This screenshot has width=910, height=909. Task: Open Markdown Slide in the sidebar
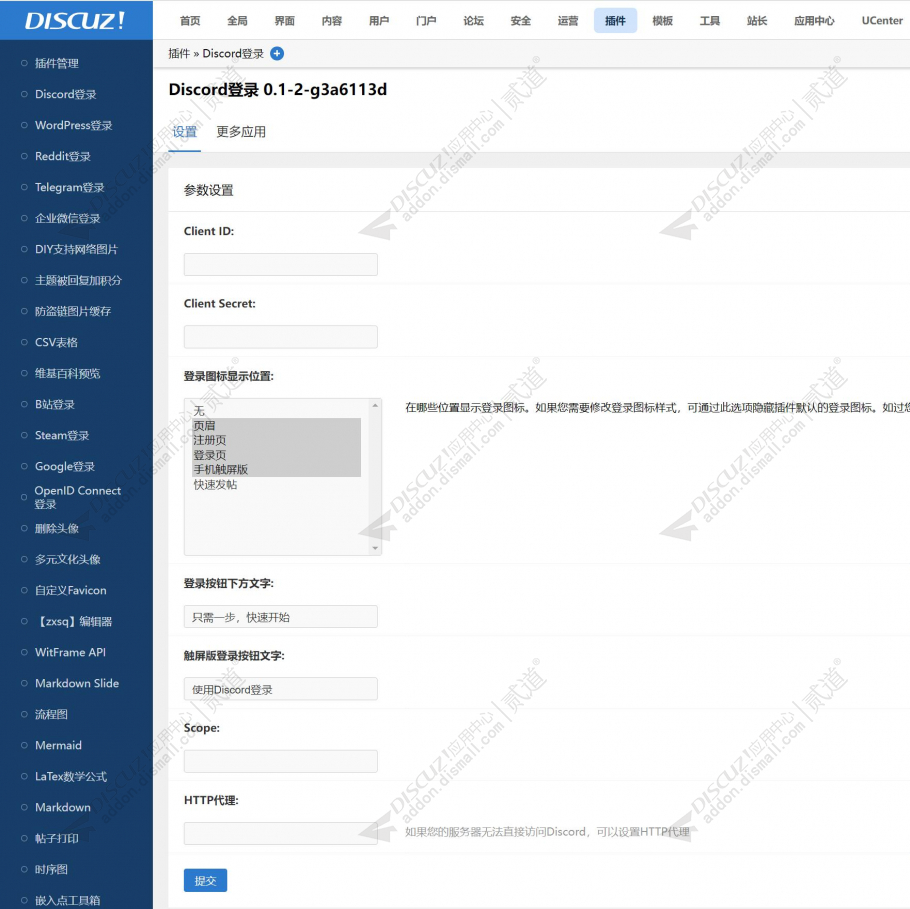coord(77,683)
